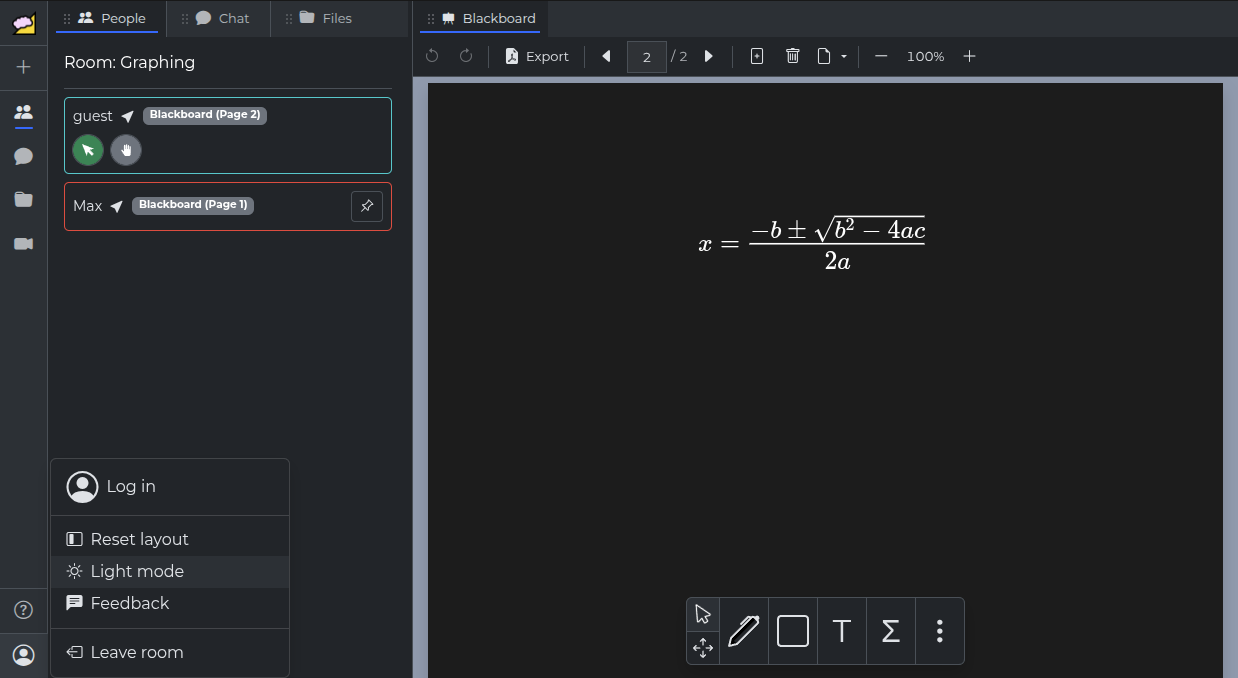Go to the previous blackboard page

[606, 56]
